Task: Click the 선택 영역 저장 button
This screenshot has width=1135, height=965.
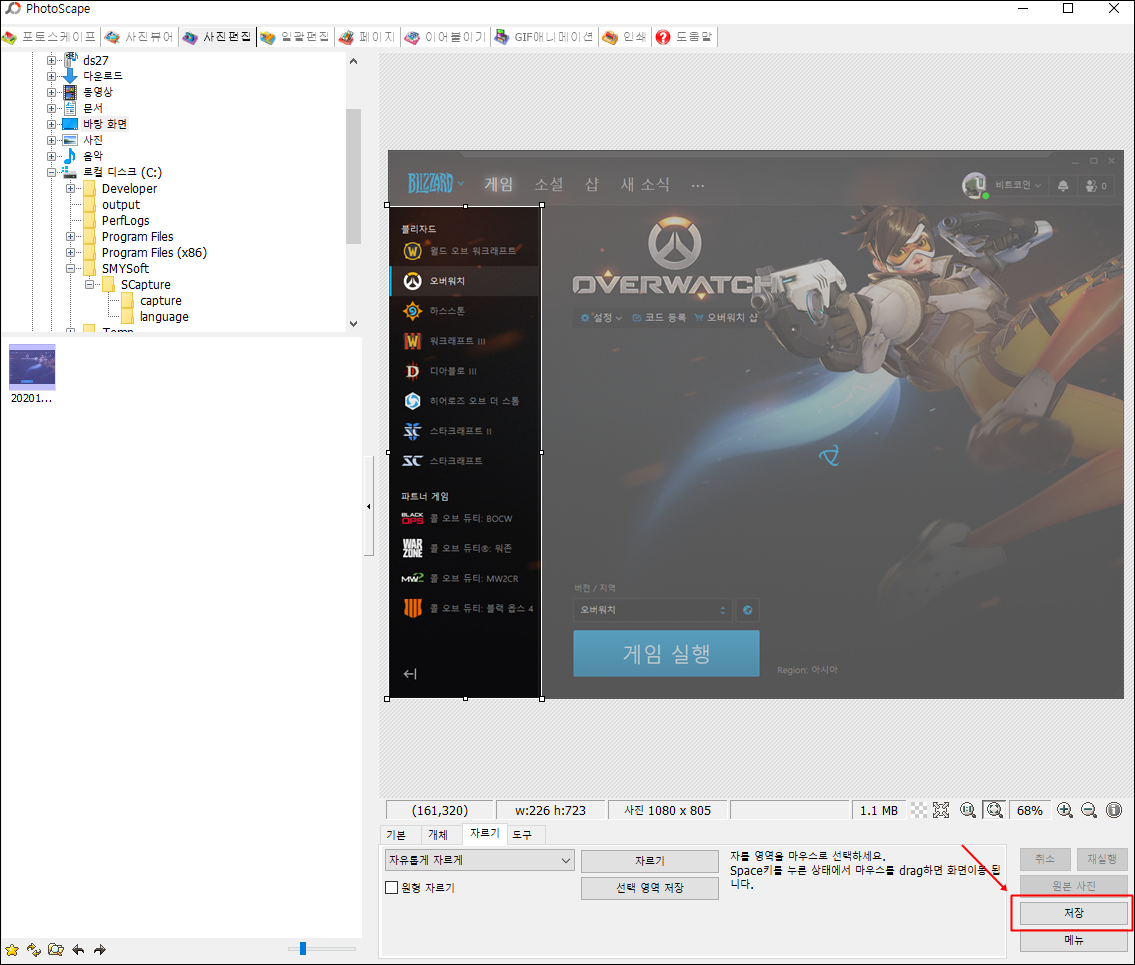Action: click(x=650, y=888)
